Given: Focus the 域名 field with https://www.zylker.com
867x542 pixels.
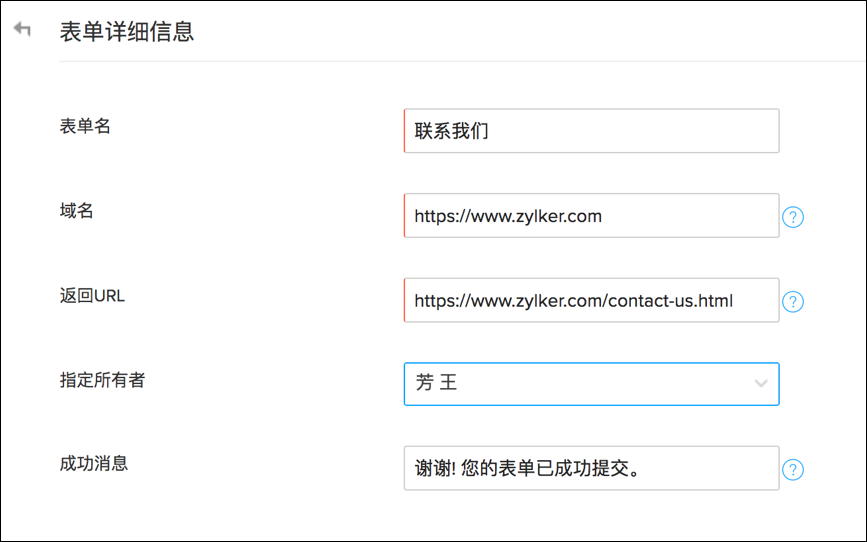Looking at the screenshot, I should click(x=592, y=216).
